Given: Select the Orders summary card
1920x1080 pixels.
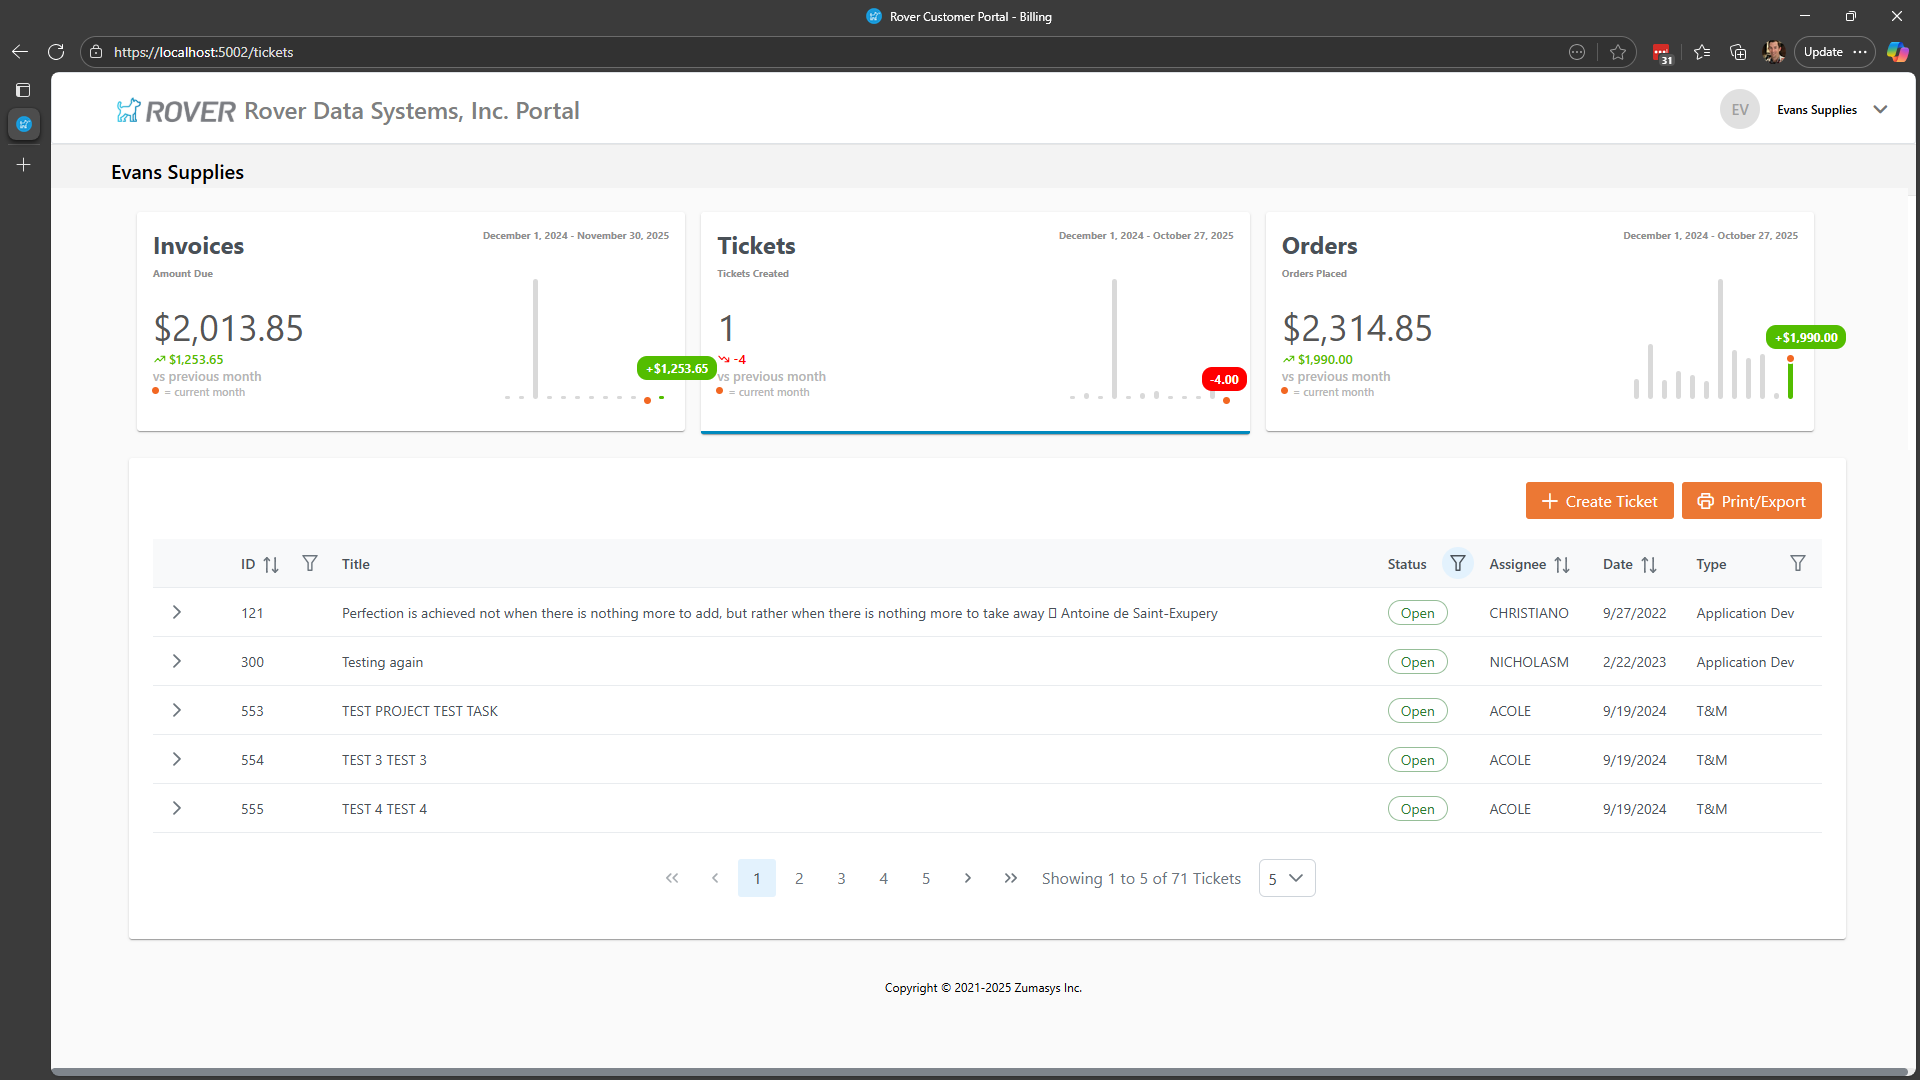Looking at the screenshot, I should (1538, 320).
